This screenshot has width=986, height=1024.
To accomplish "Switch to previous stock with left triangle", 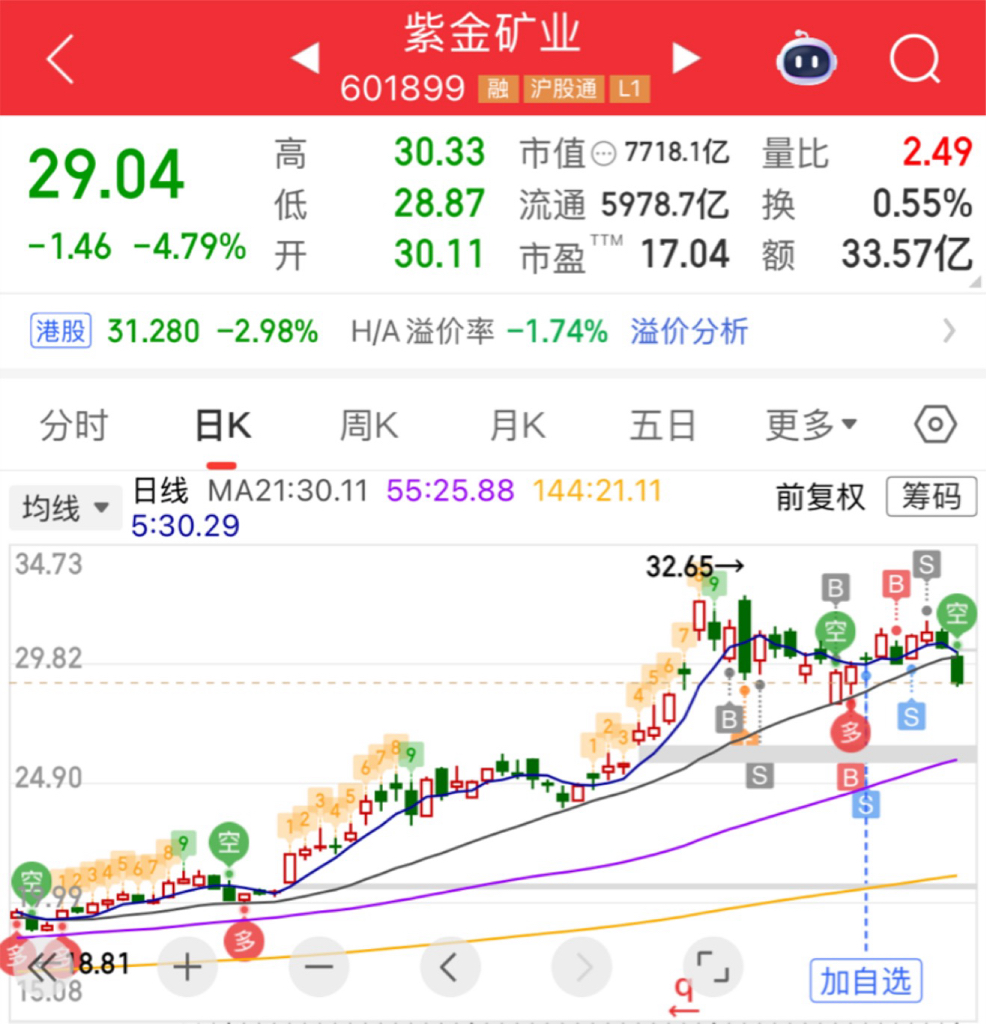I will tap(306, 57).
